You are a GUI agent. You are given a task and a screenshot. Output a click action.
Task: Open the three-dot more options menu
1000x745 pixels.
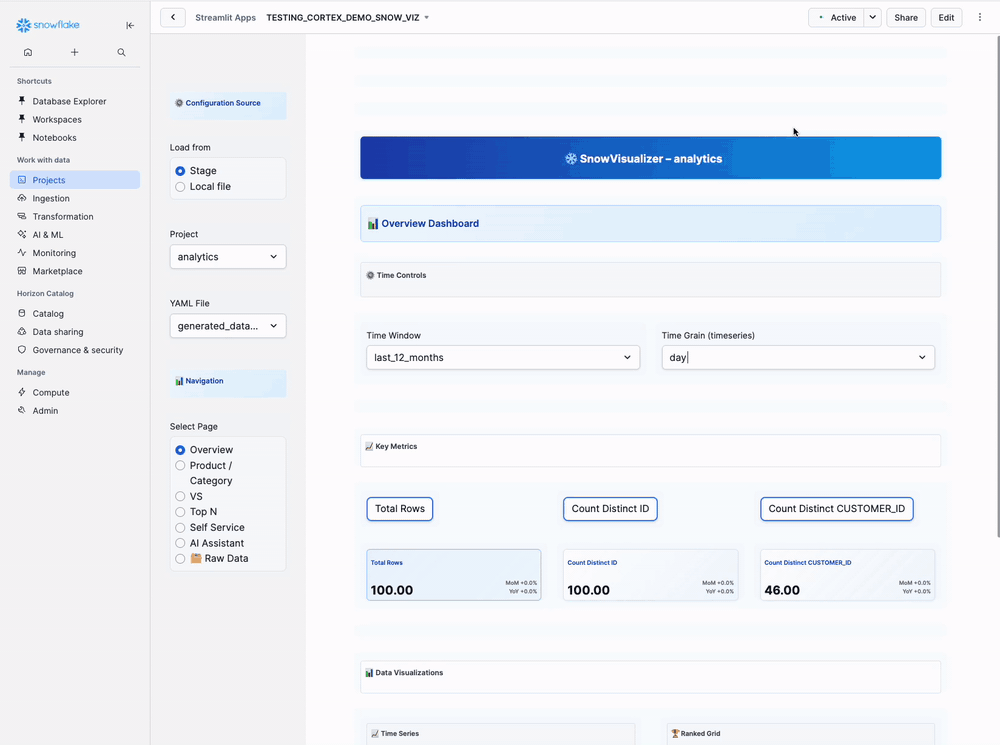coord(980,17)
